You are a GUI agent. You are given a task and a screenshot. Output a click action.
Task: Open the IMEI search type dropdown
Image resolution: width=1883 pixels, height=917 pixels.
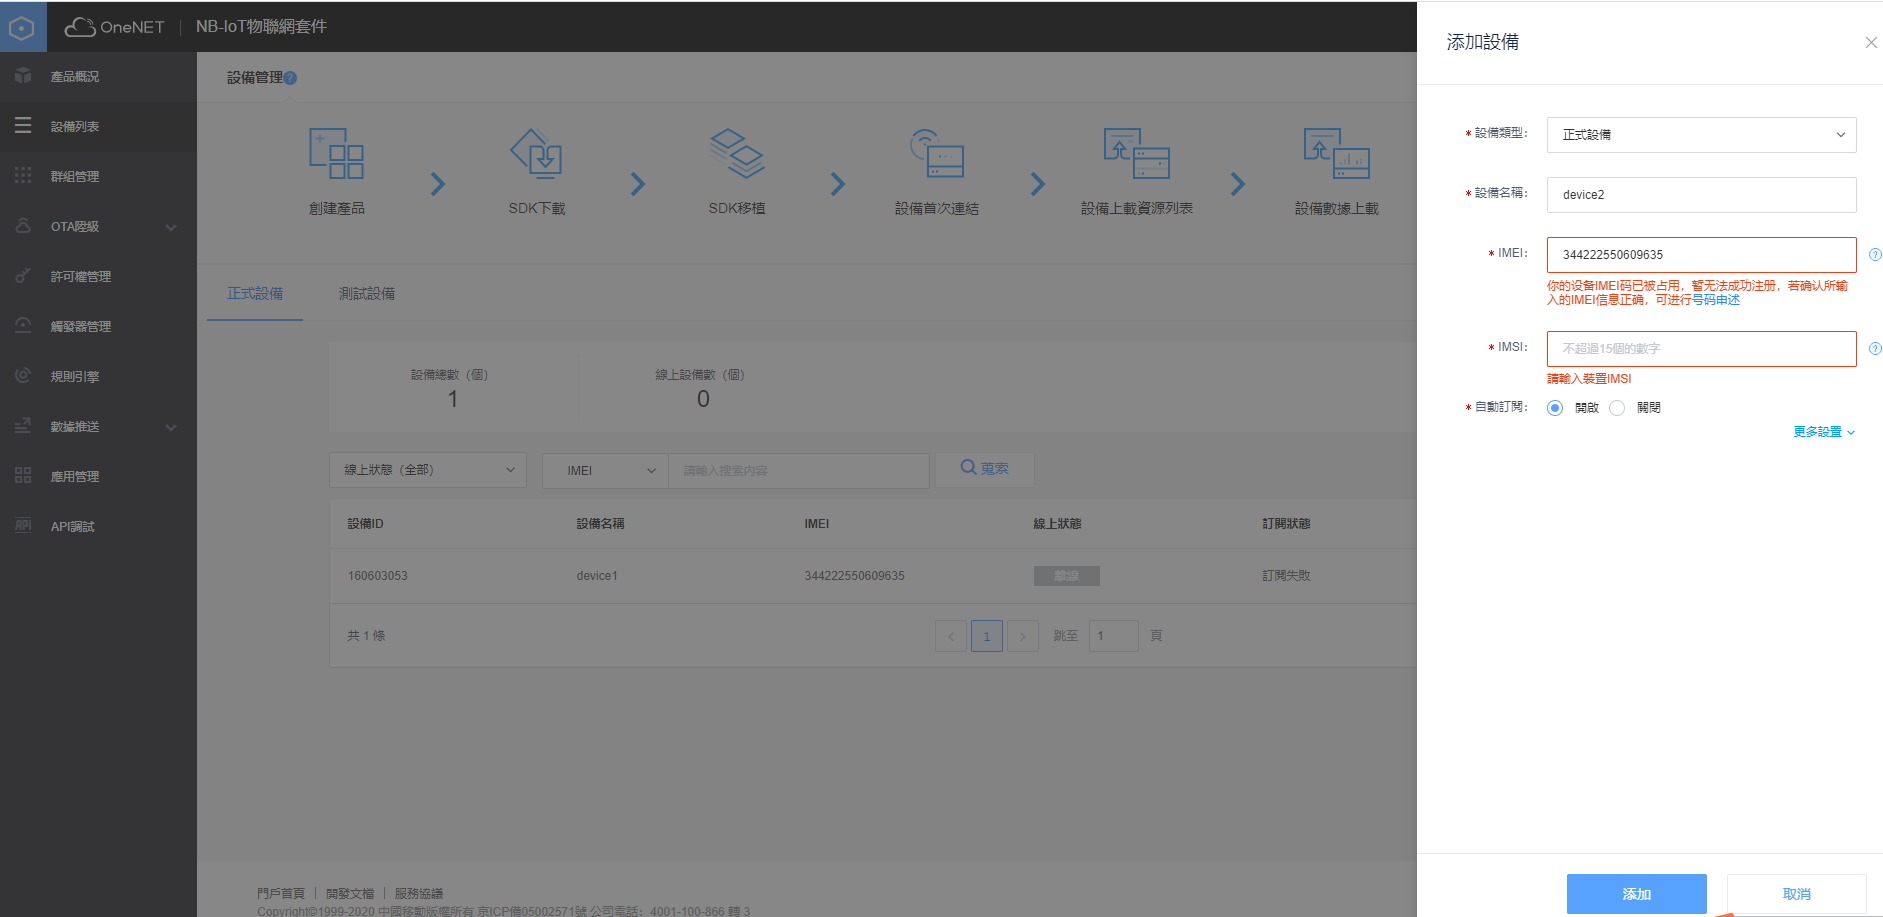point(605,470)
